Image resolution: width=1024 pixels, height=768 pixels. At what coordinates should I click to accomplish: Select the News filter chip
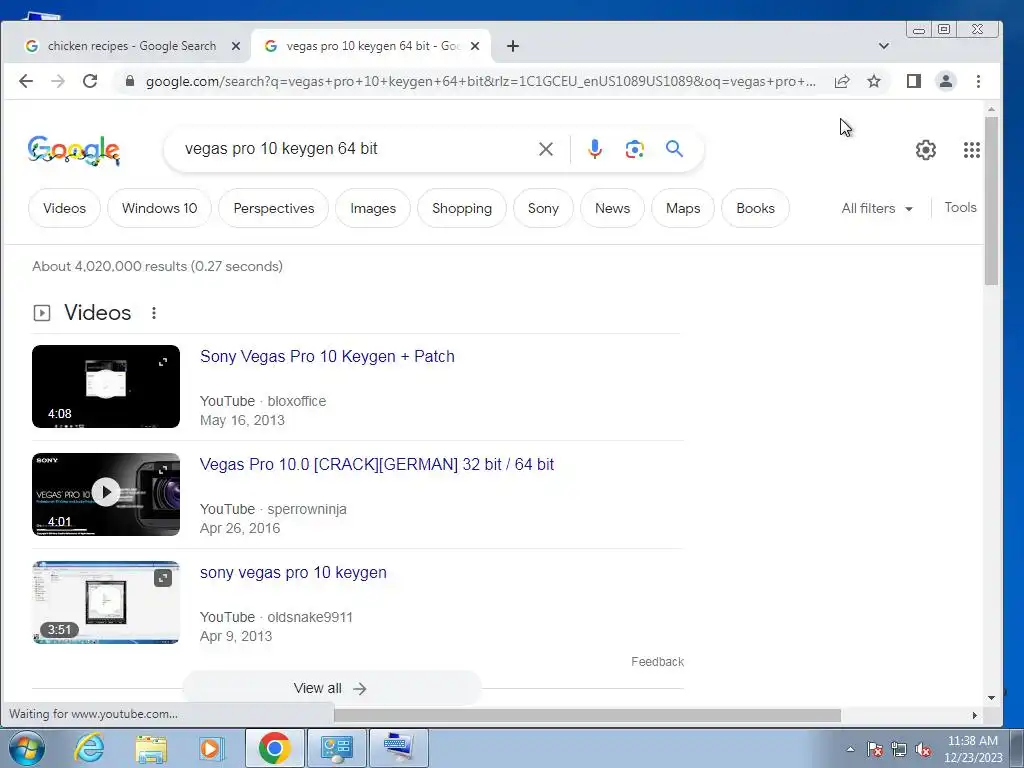(x=613, y=208)
